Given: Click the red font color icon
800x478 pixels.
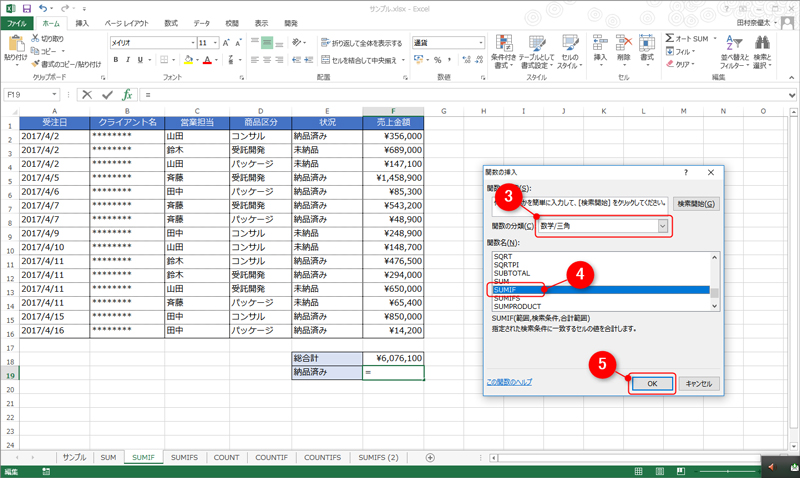Looking at the screenshot, I should (207, 60).
